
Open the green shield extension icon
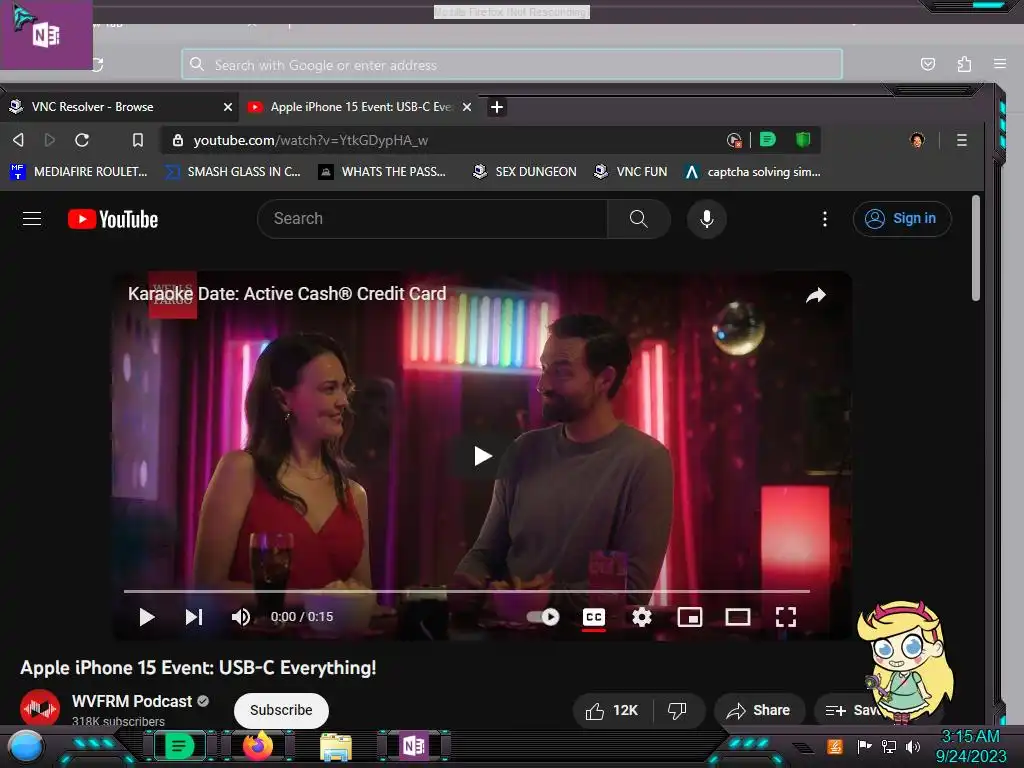coord(803,139)
